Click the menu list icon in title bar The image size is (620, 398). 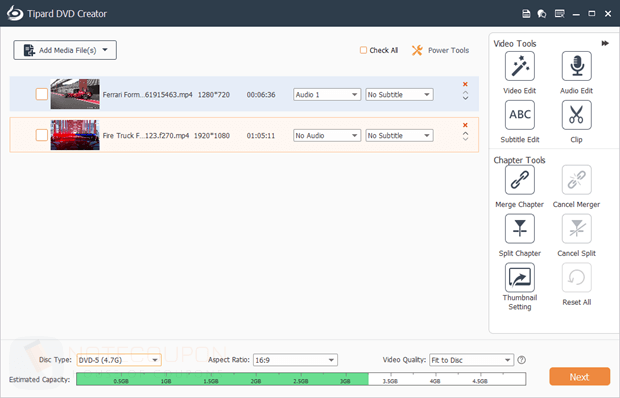[560, 14]
